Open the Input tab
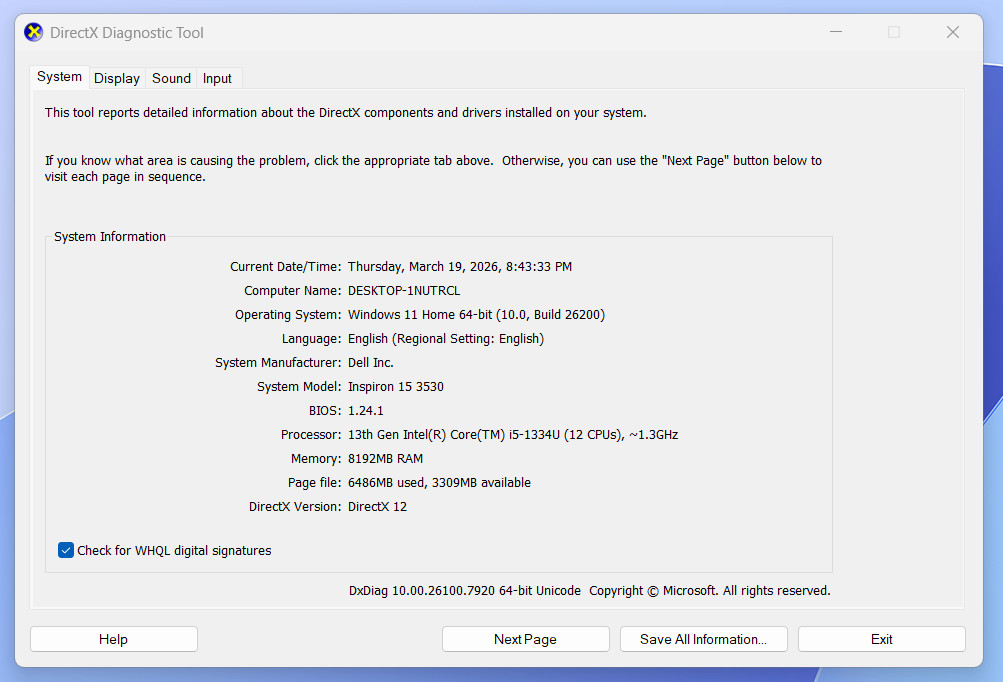 (x=217, y=78)
